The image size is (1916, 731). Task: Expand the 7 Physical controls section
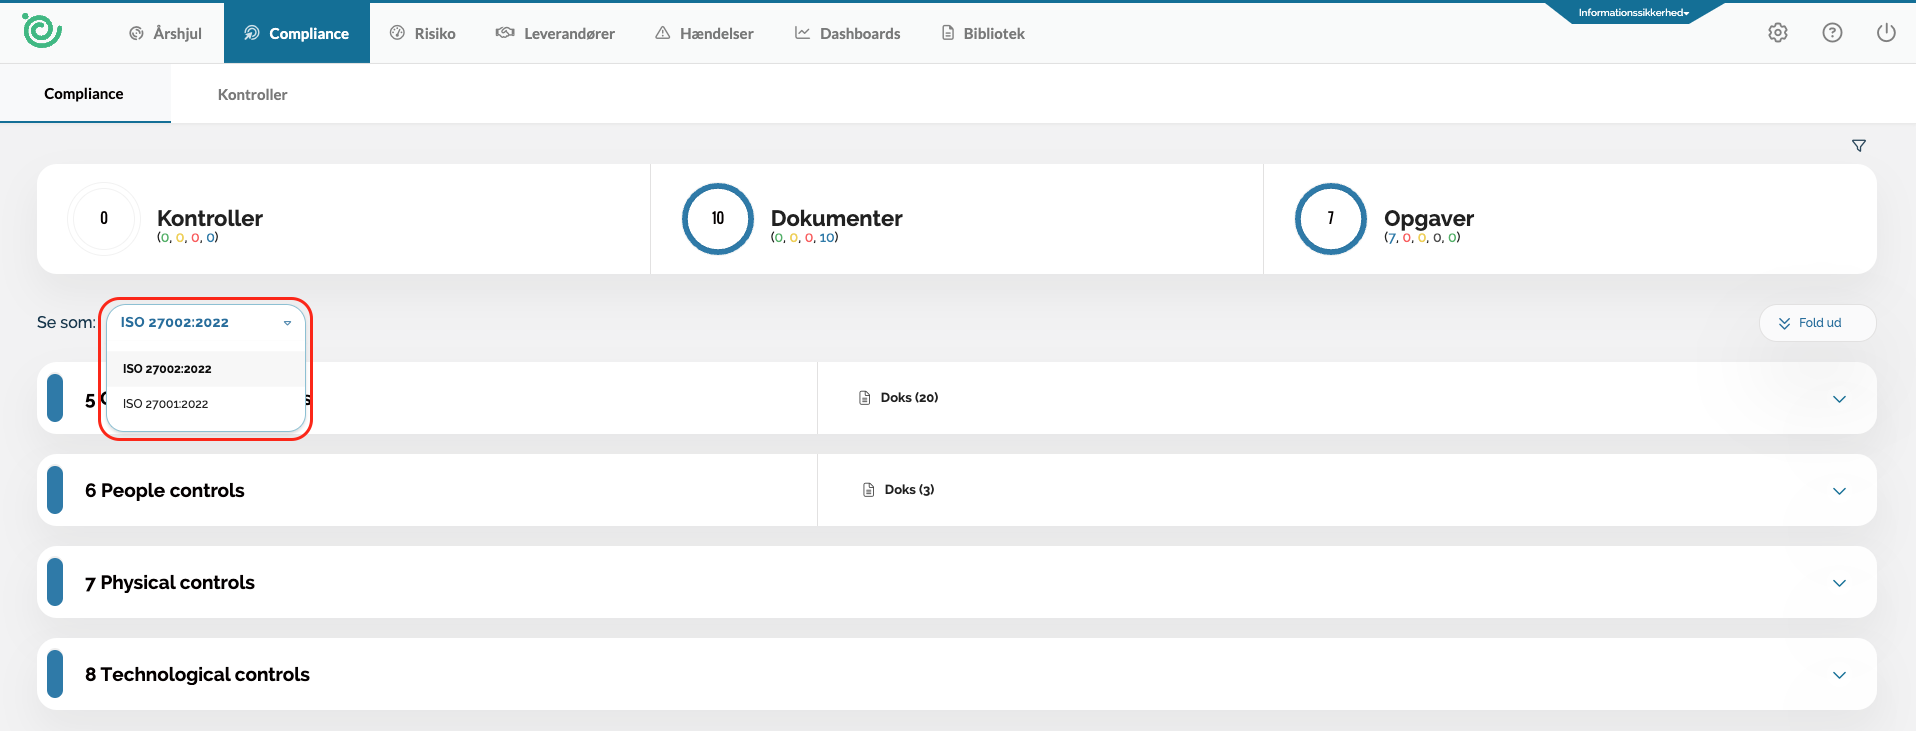pos(1838,583)
